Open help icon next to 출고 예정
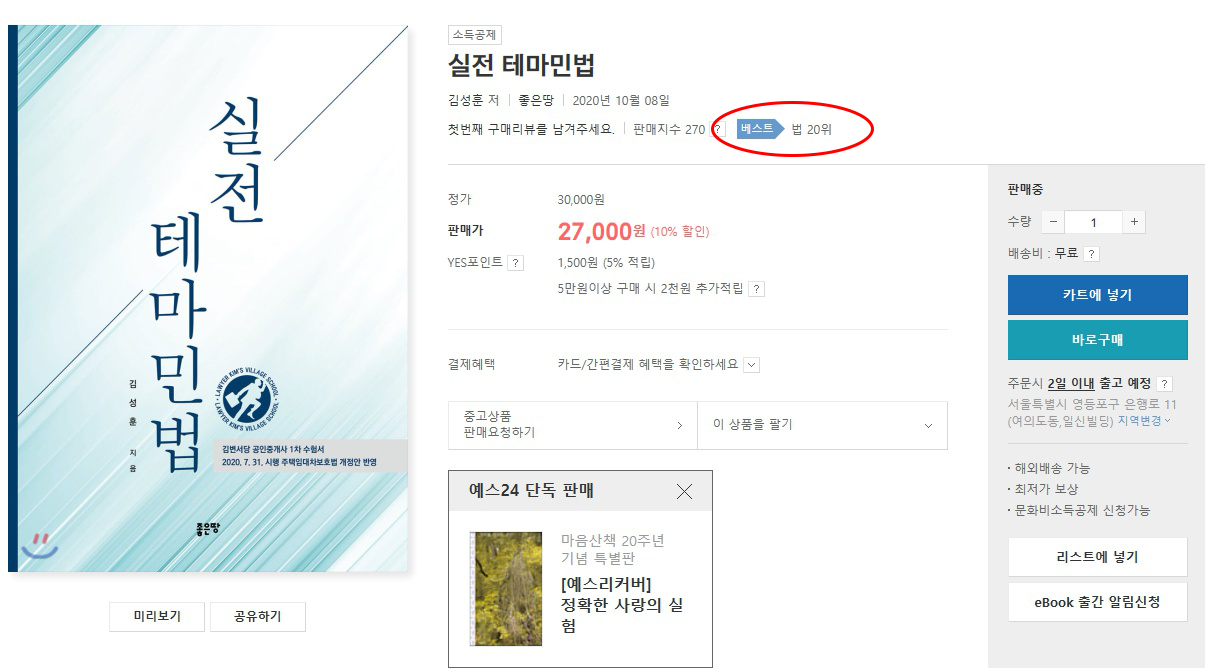This screenshot has width=1205, height=672. (1165, 384)
